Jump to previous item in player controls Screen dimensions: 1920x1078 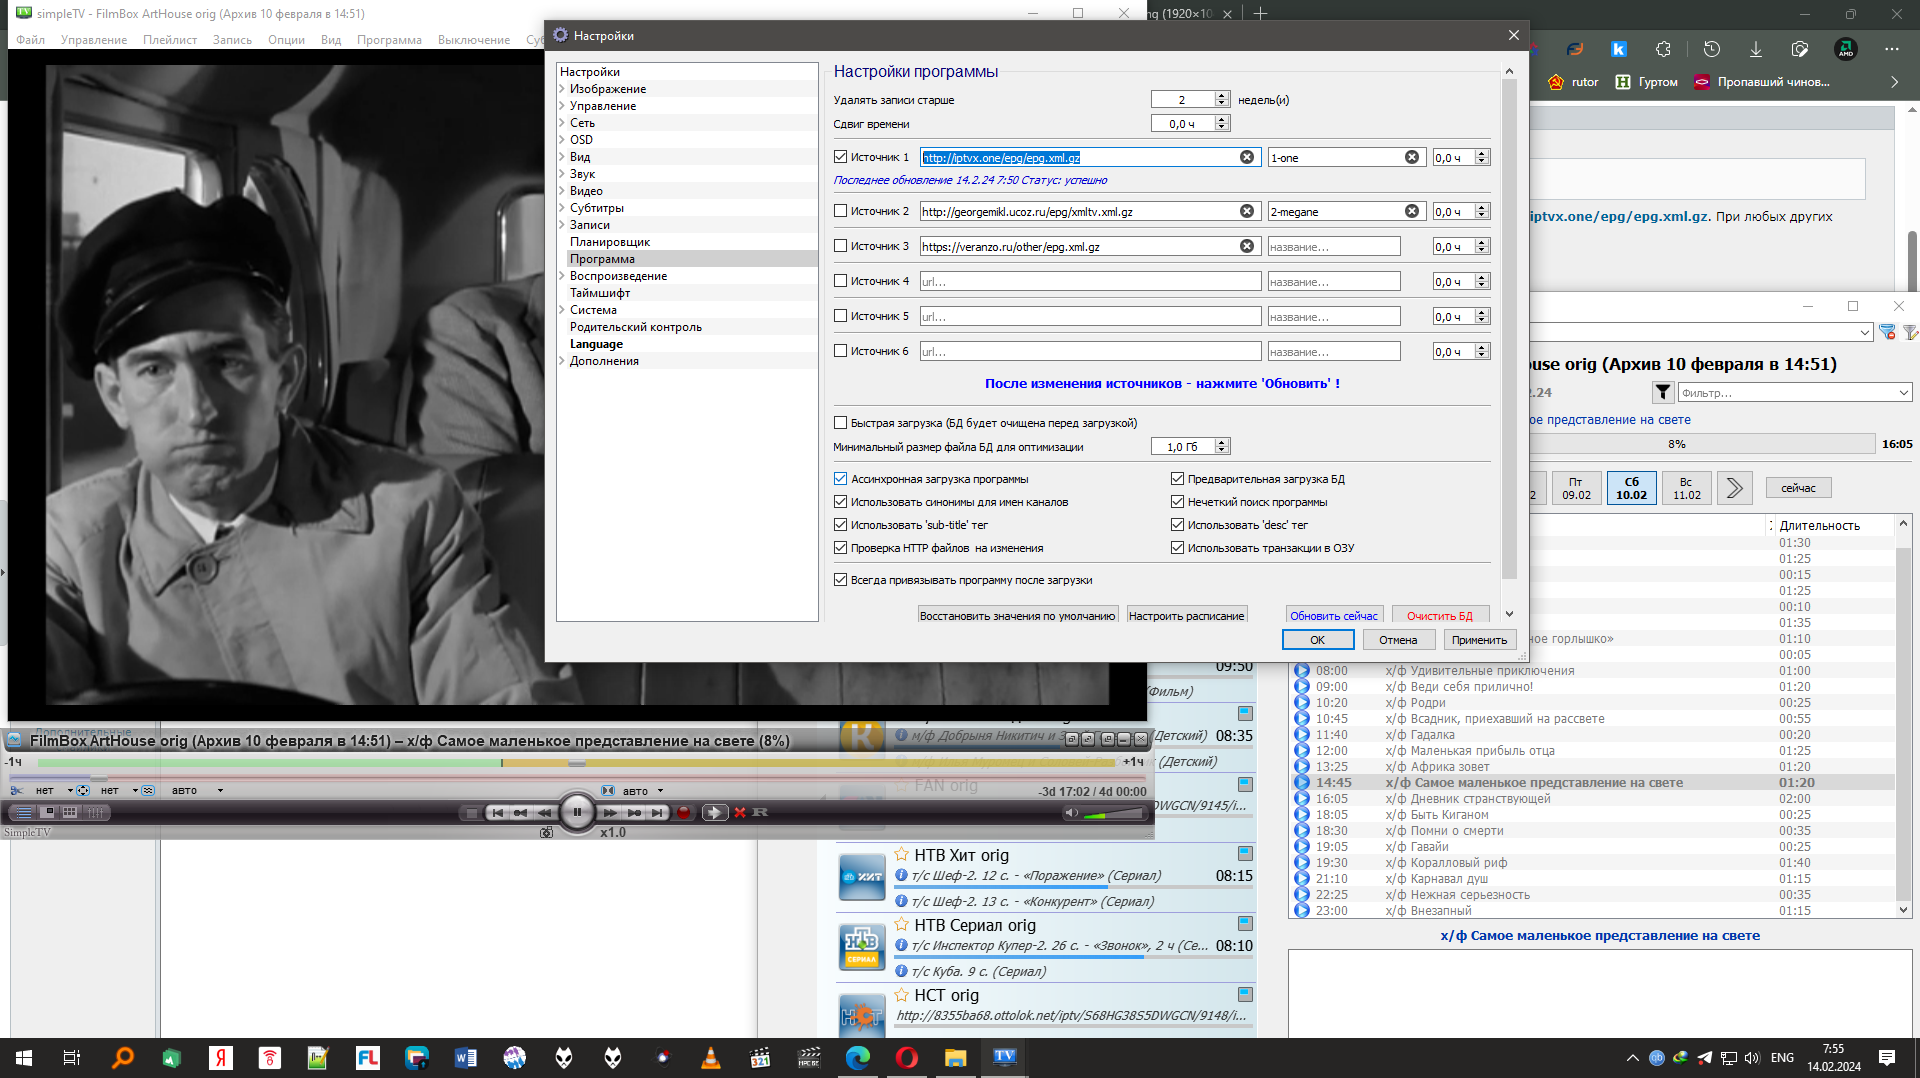click(497, 813)
